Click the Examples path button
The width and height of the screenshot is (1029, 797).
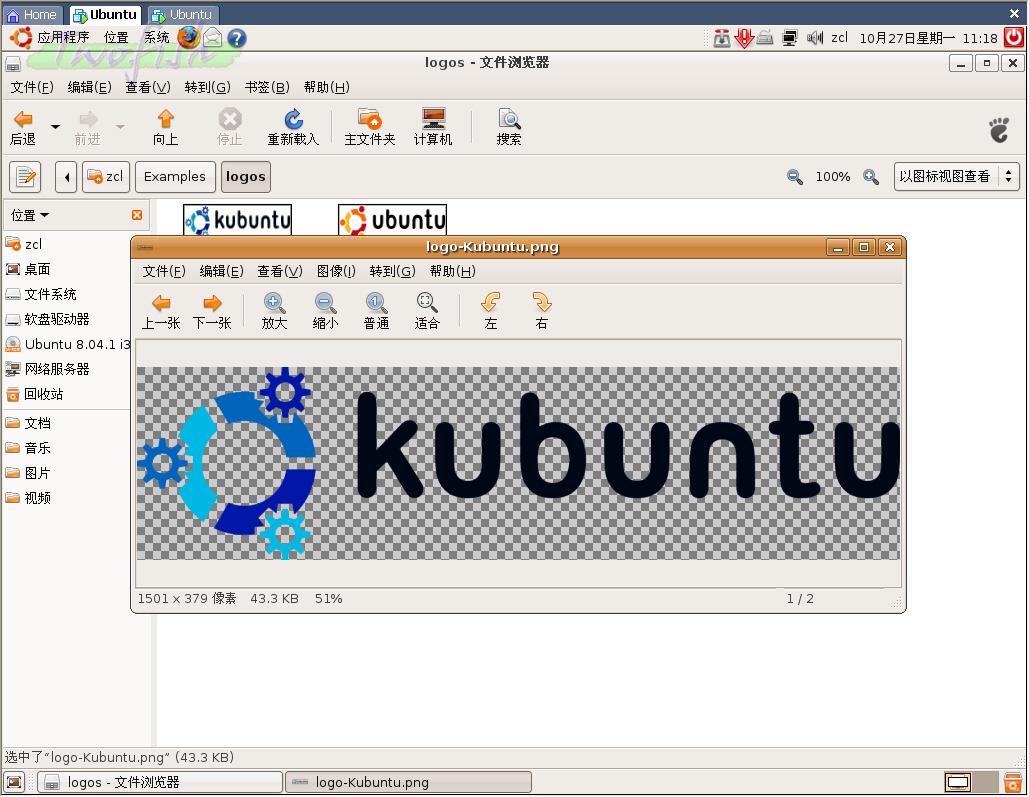[x=175, y=177]
